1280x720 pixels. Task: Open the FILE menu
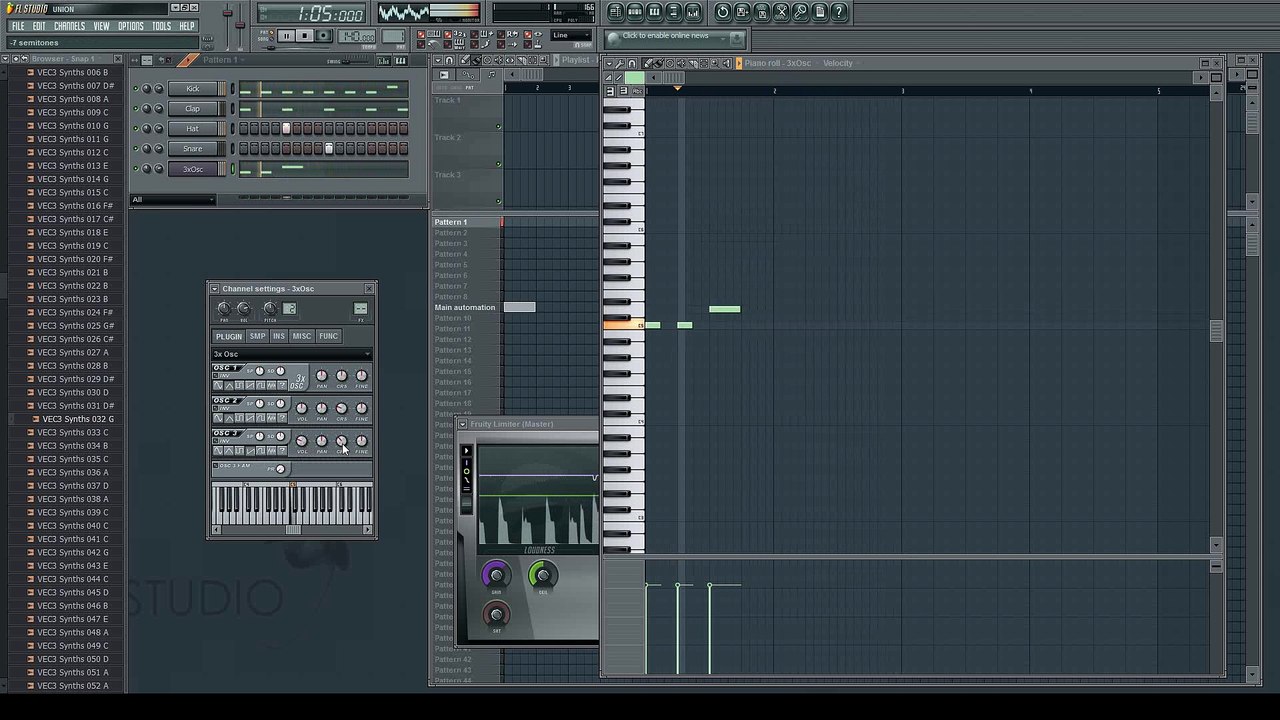pyautogui.click(x=18, y=26)
